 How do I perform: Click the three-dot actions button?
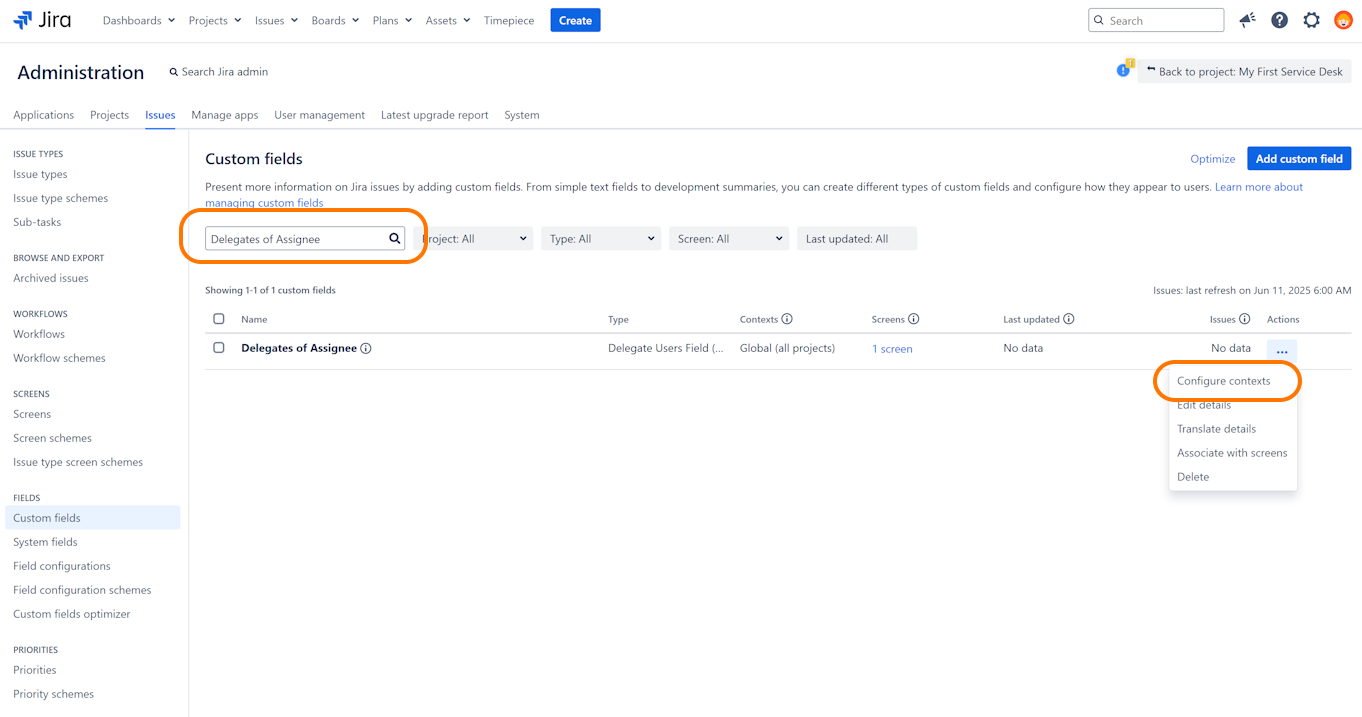coord(1281,350)
